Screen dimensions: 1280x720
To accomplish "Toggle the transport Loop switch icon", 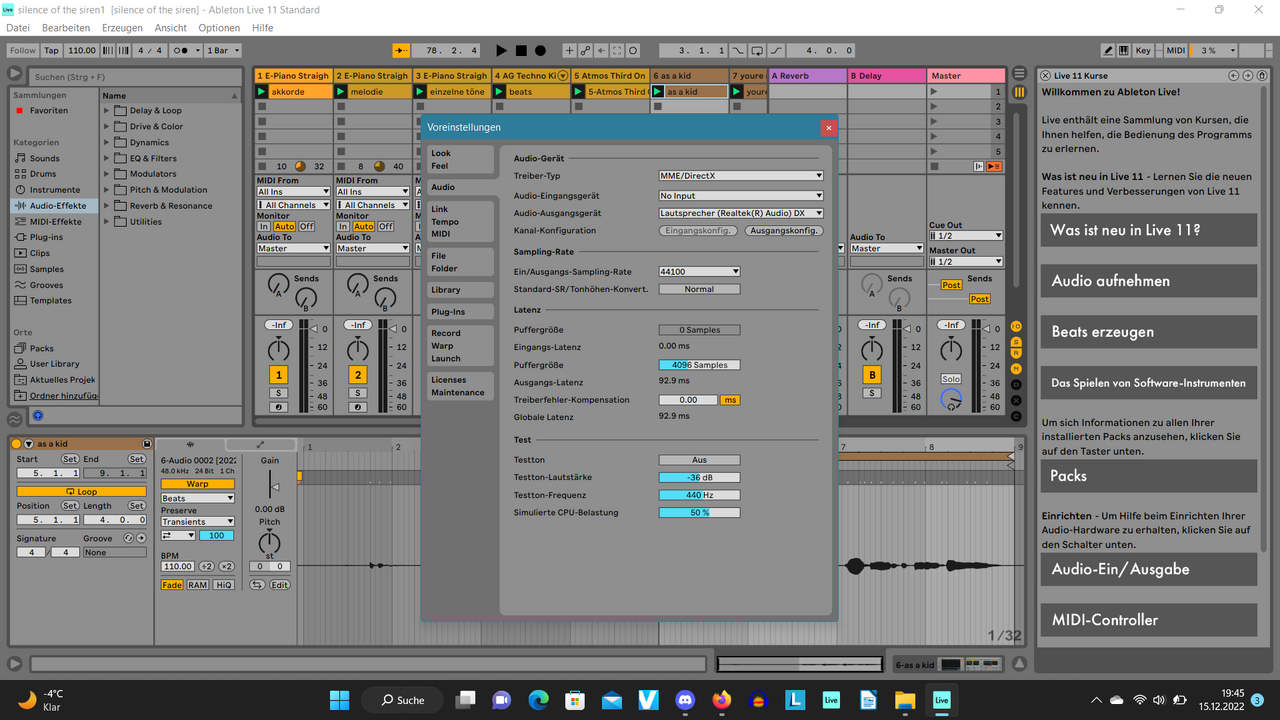I will pyautogui.click(x=758, y=50).
